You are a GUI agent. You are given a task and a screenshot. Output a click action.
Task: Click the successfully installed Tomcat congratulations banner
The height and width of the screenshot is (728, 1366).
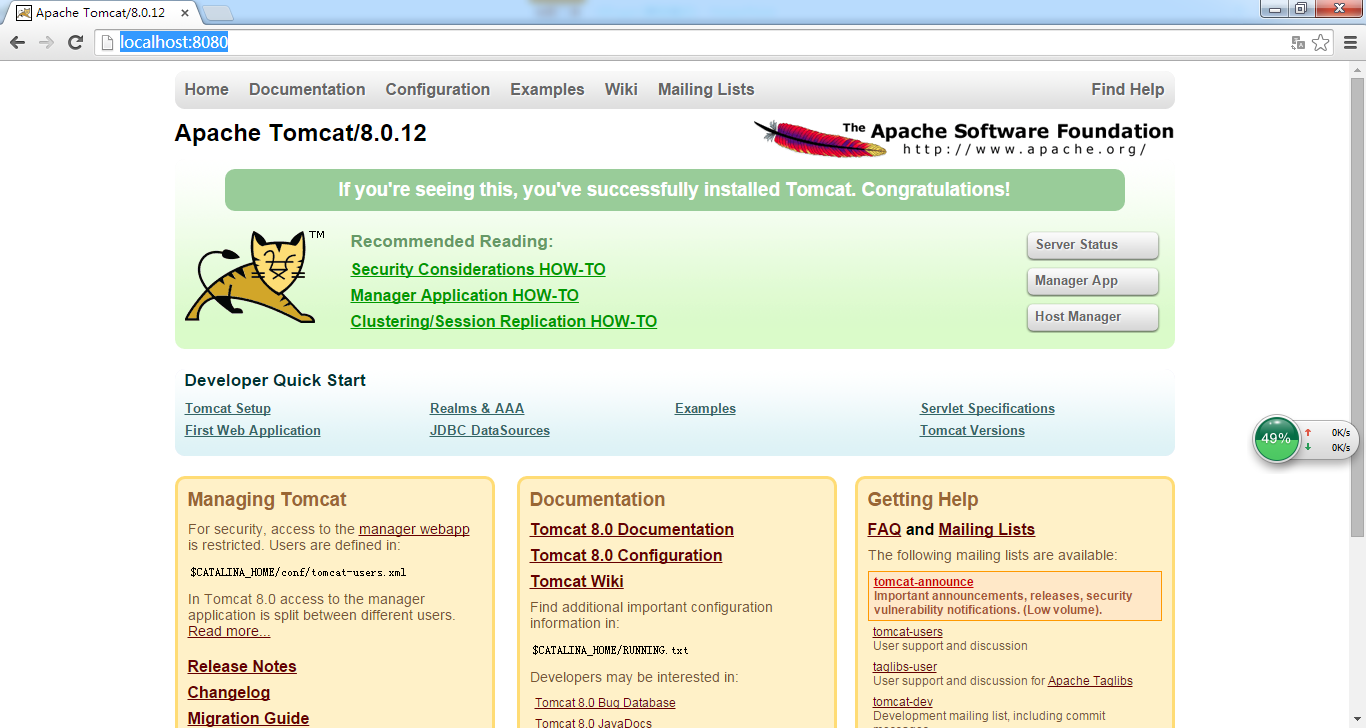[675, 189]
